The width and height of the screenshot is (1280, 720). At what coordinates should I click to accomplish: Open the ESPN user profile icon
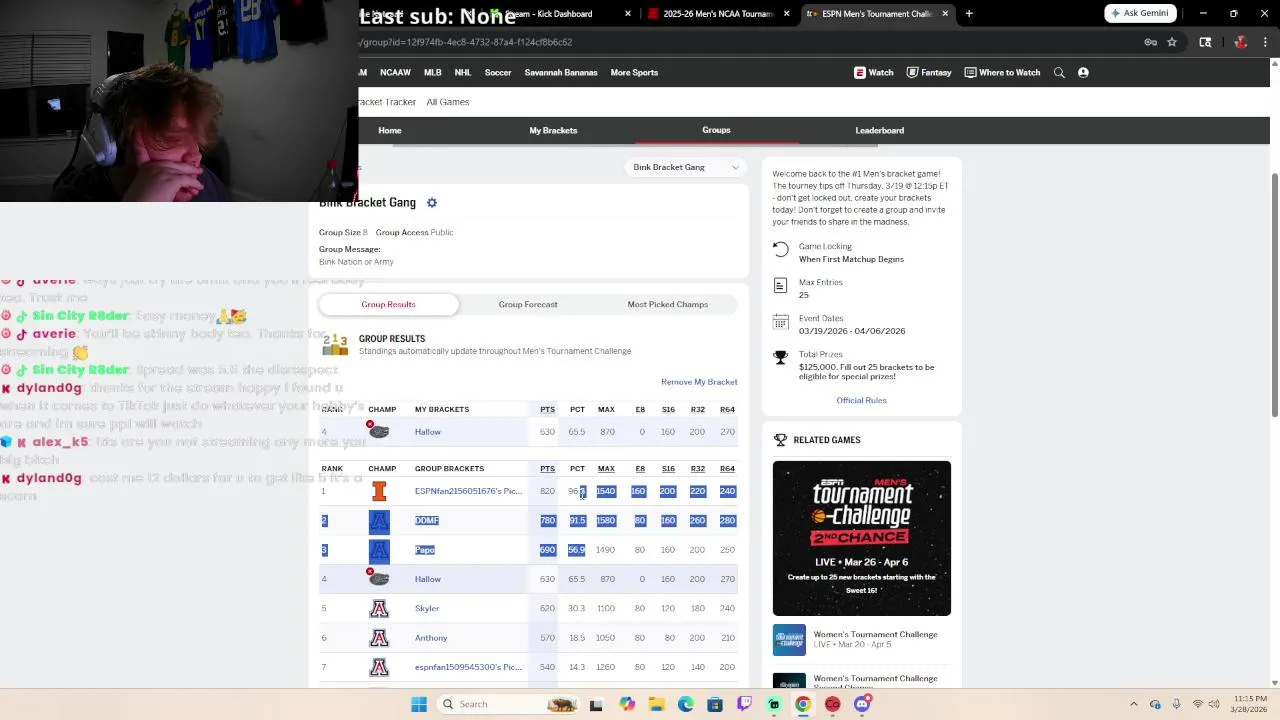tap(1083, 73)
